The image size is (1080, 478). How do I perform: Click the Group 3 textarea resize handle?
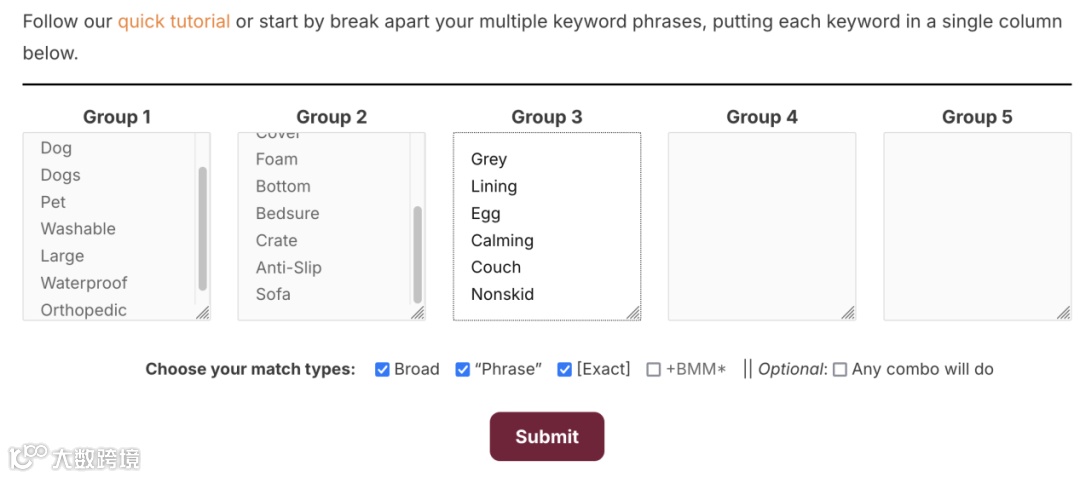[x=633, y=313]
